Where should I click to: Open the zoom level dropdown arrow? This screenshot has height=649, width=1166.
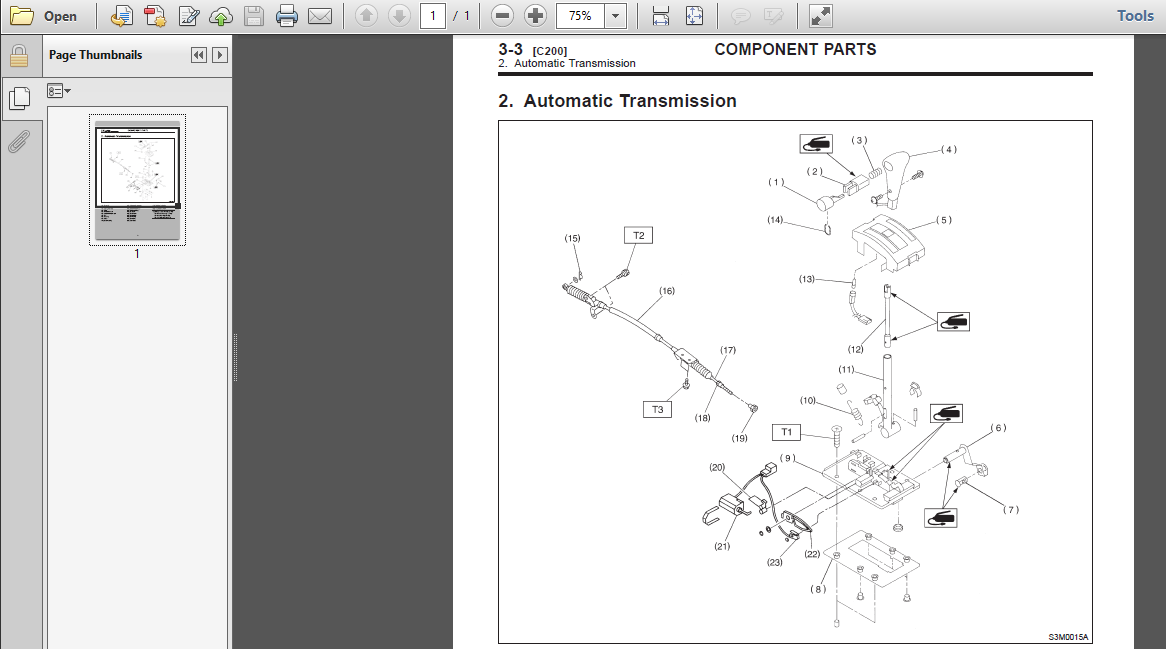(x=616, y=16)
